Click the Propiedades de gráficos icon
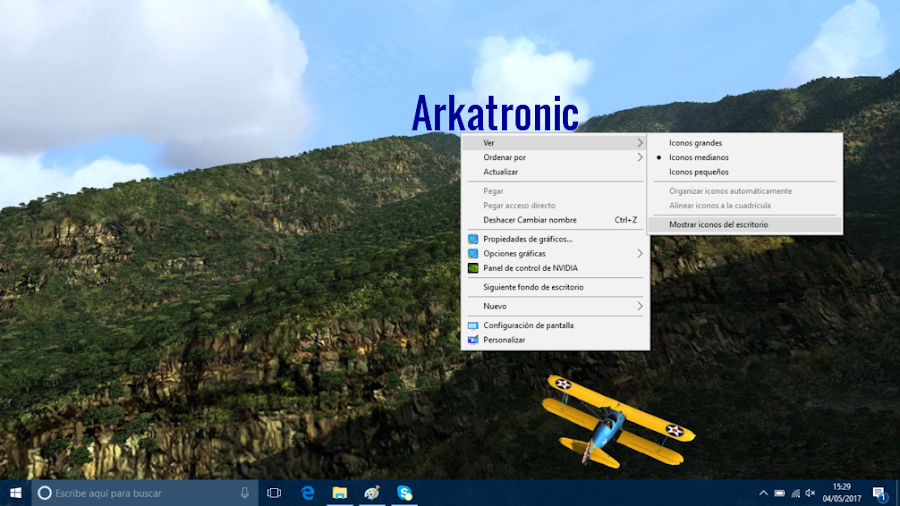 (x=473, y=239)
